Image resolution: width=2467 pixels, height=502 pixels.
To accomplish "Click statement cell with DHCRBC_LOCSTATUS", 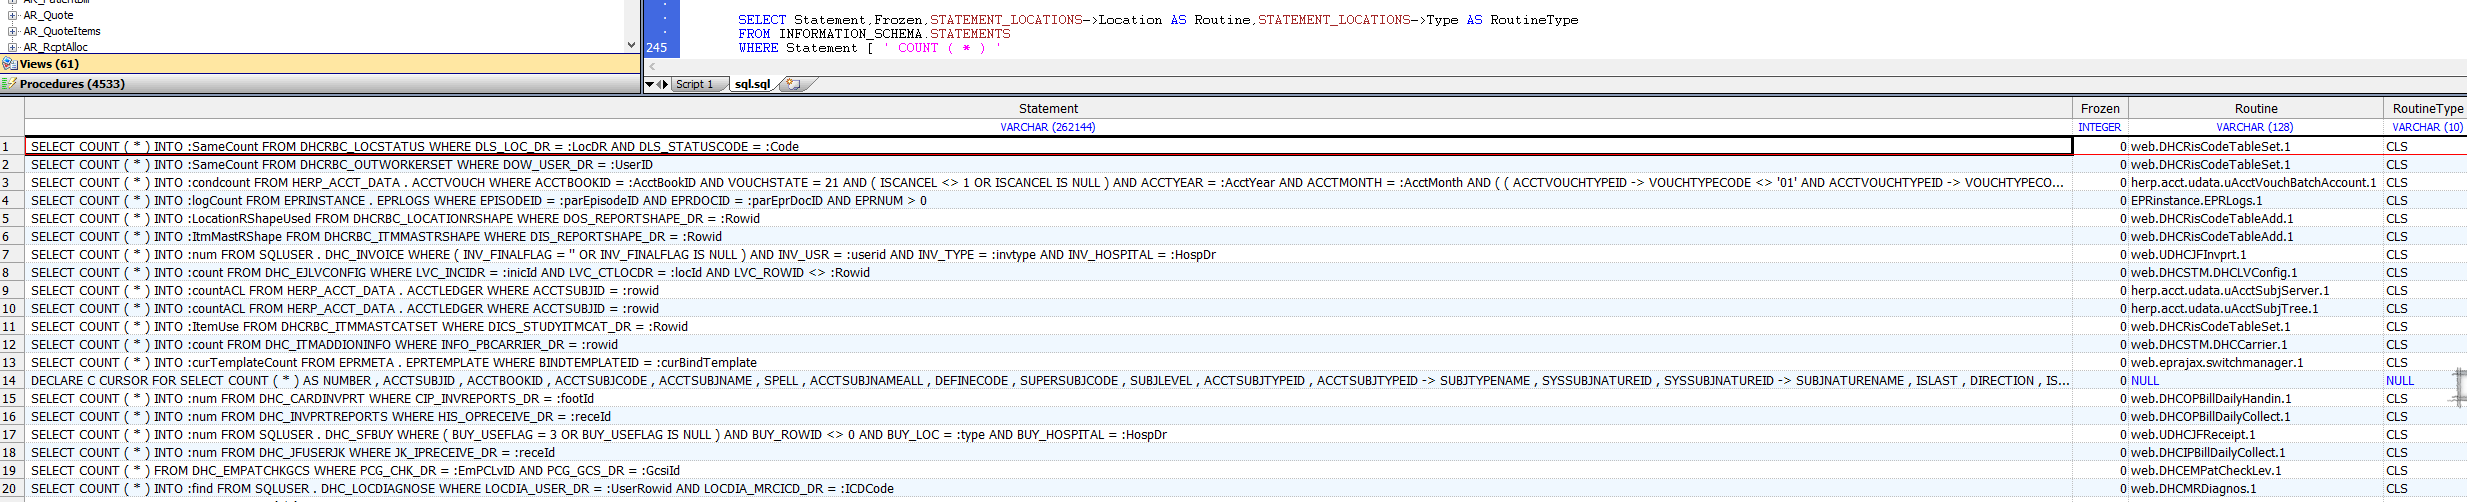I will [x=1048, y=147].
